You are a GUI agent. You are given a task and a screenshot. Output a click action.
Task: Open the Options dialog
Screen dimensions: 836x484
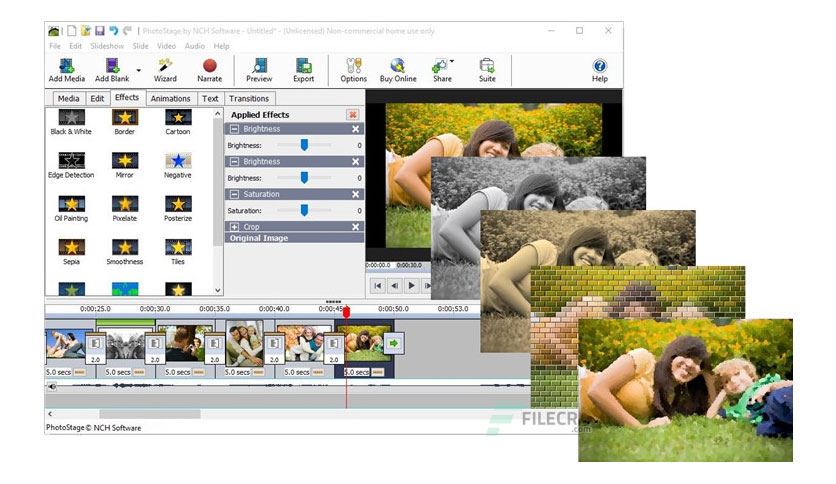click(x=353, y=70)
